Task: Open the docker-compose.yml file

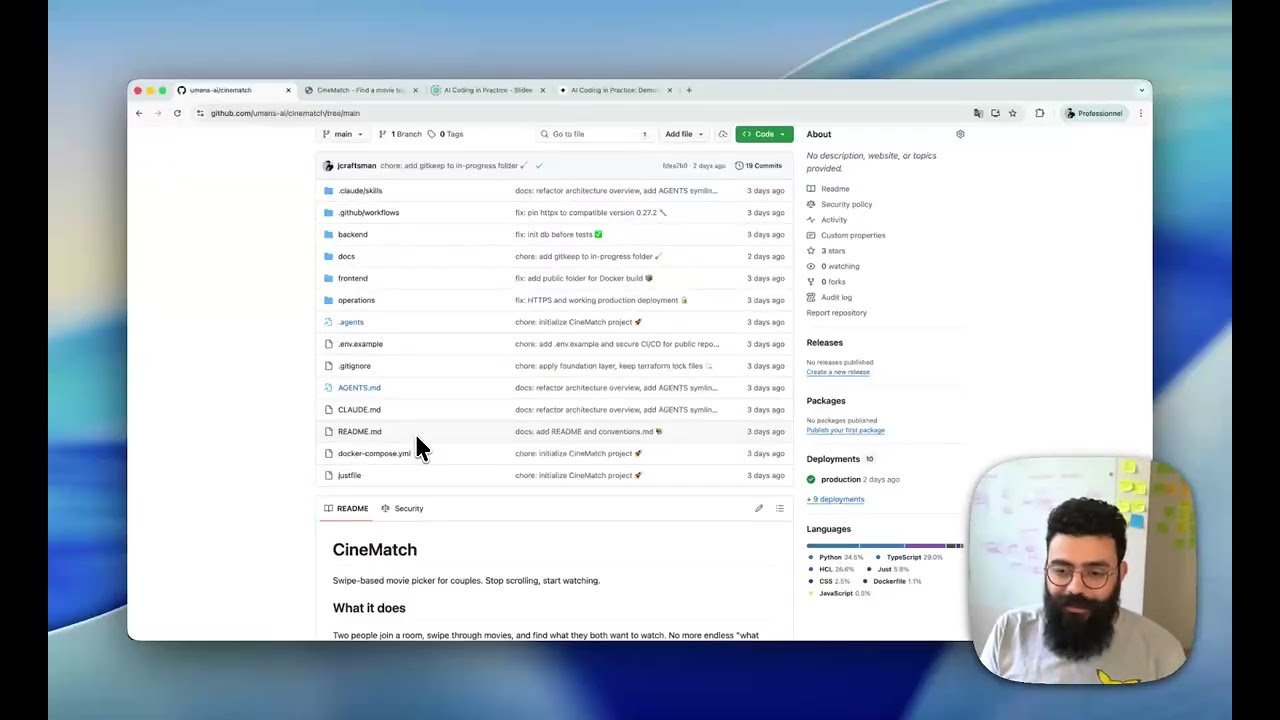Action: 374,454
